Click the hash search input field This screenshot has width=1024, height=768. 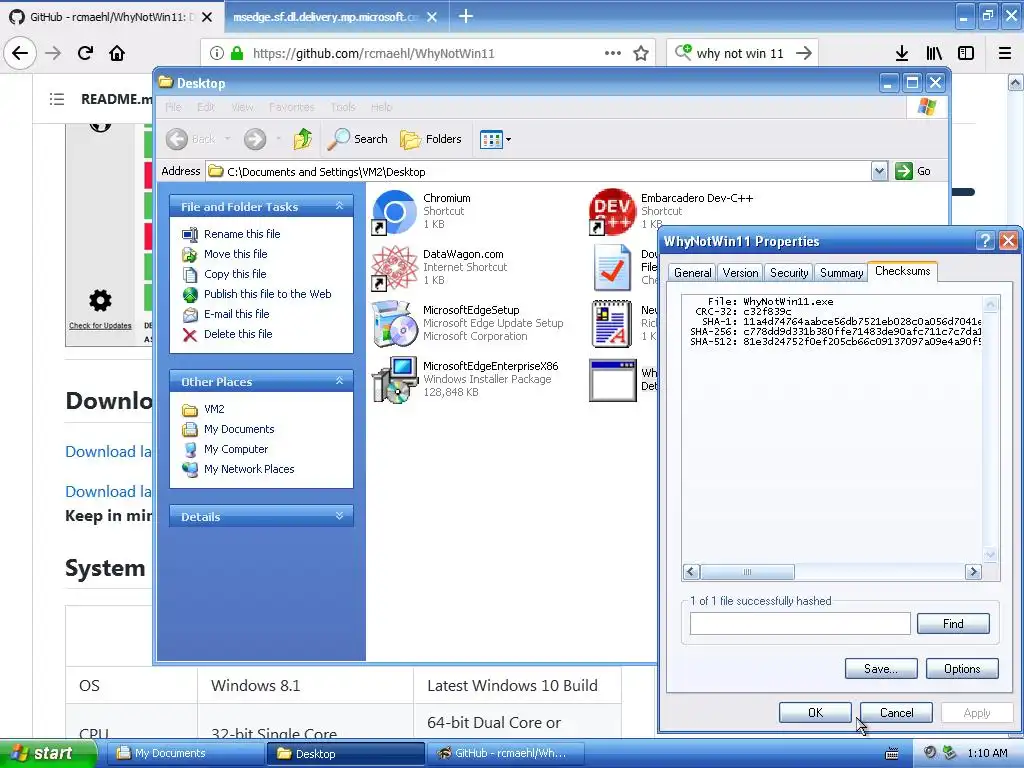point(800,624)
